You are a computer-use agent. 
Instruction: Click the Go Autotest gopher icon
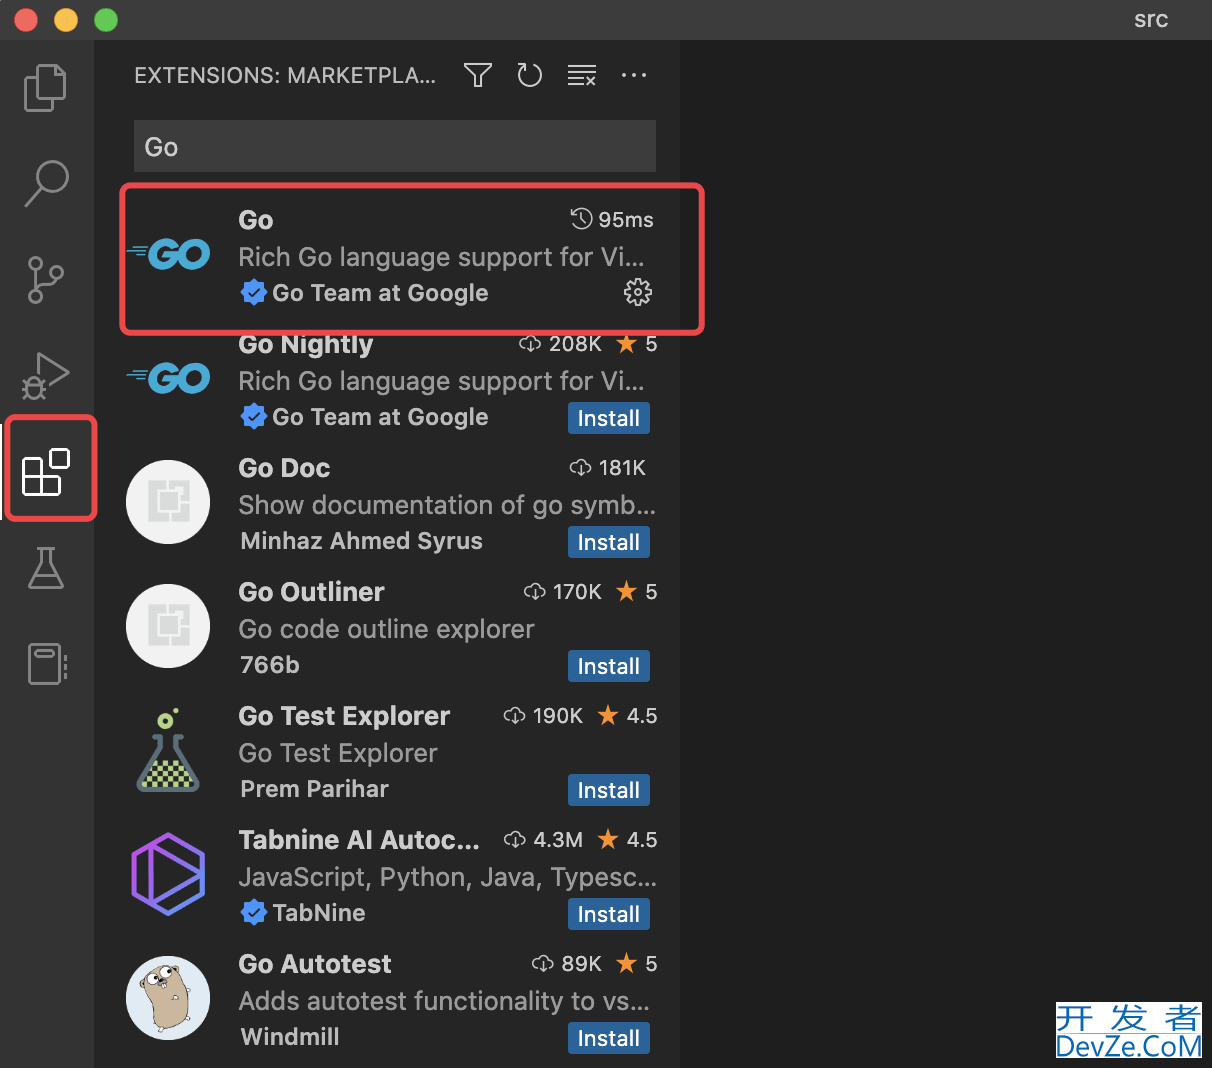click(x=168, y=998)
